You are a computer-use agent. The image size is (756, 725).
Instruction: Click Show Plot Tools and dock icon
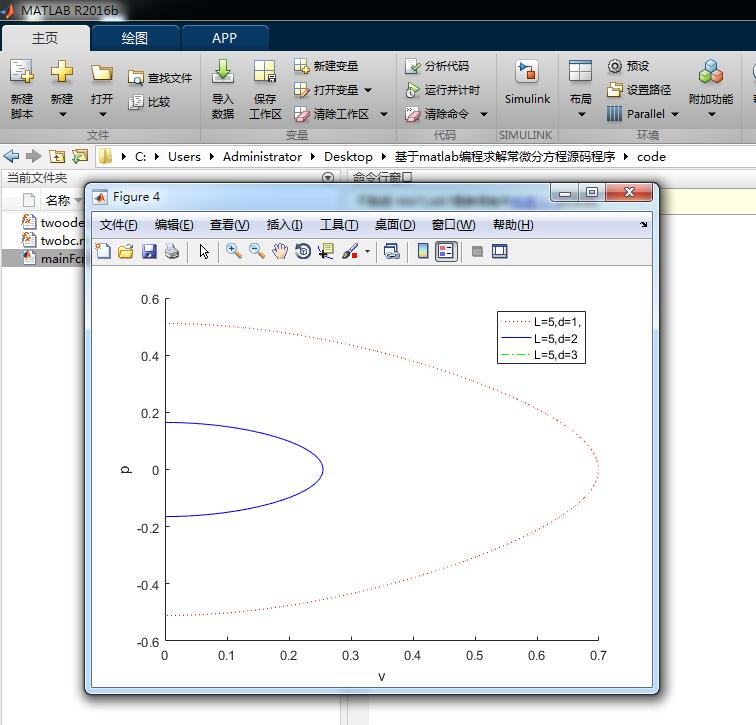click(x=500, y=251)
